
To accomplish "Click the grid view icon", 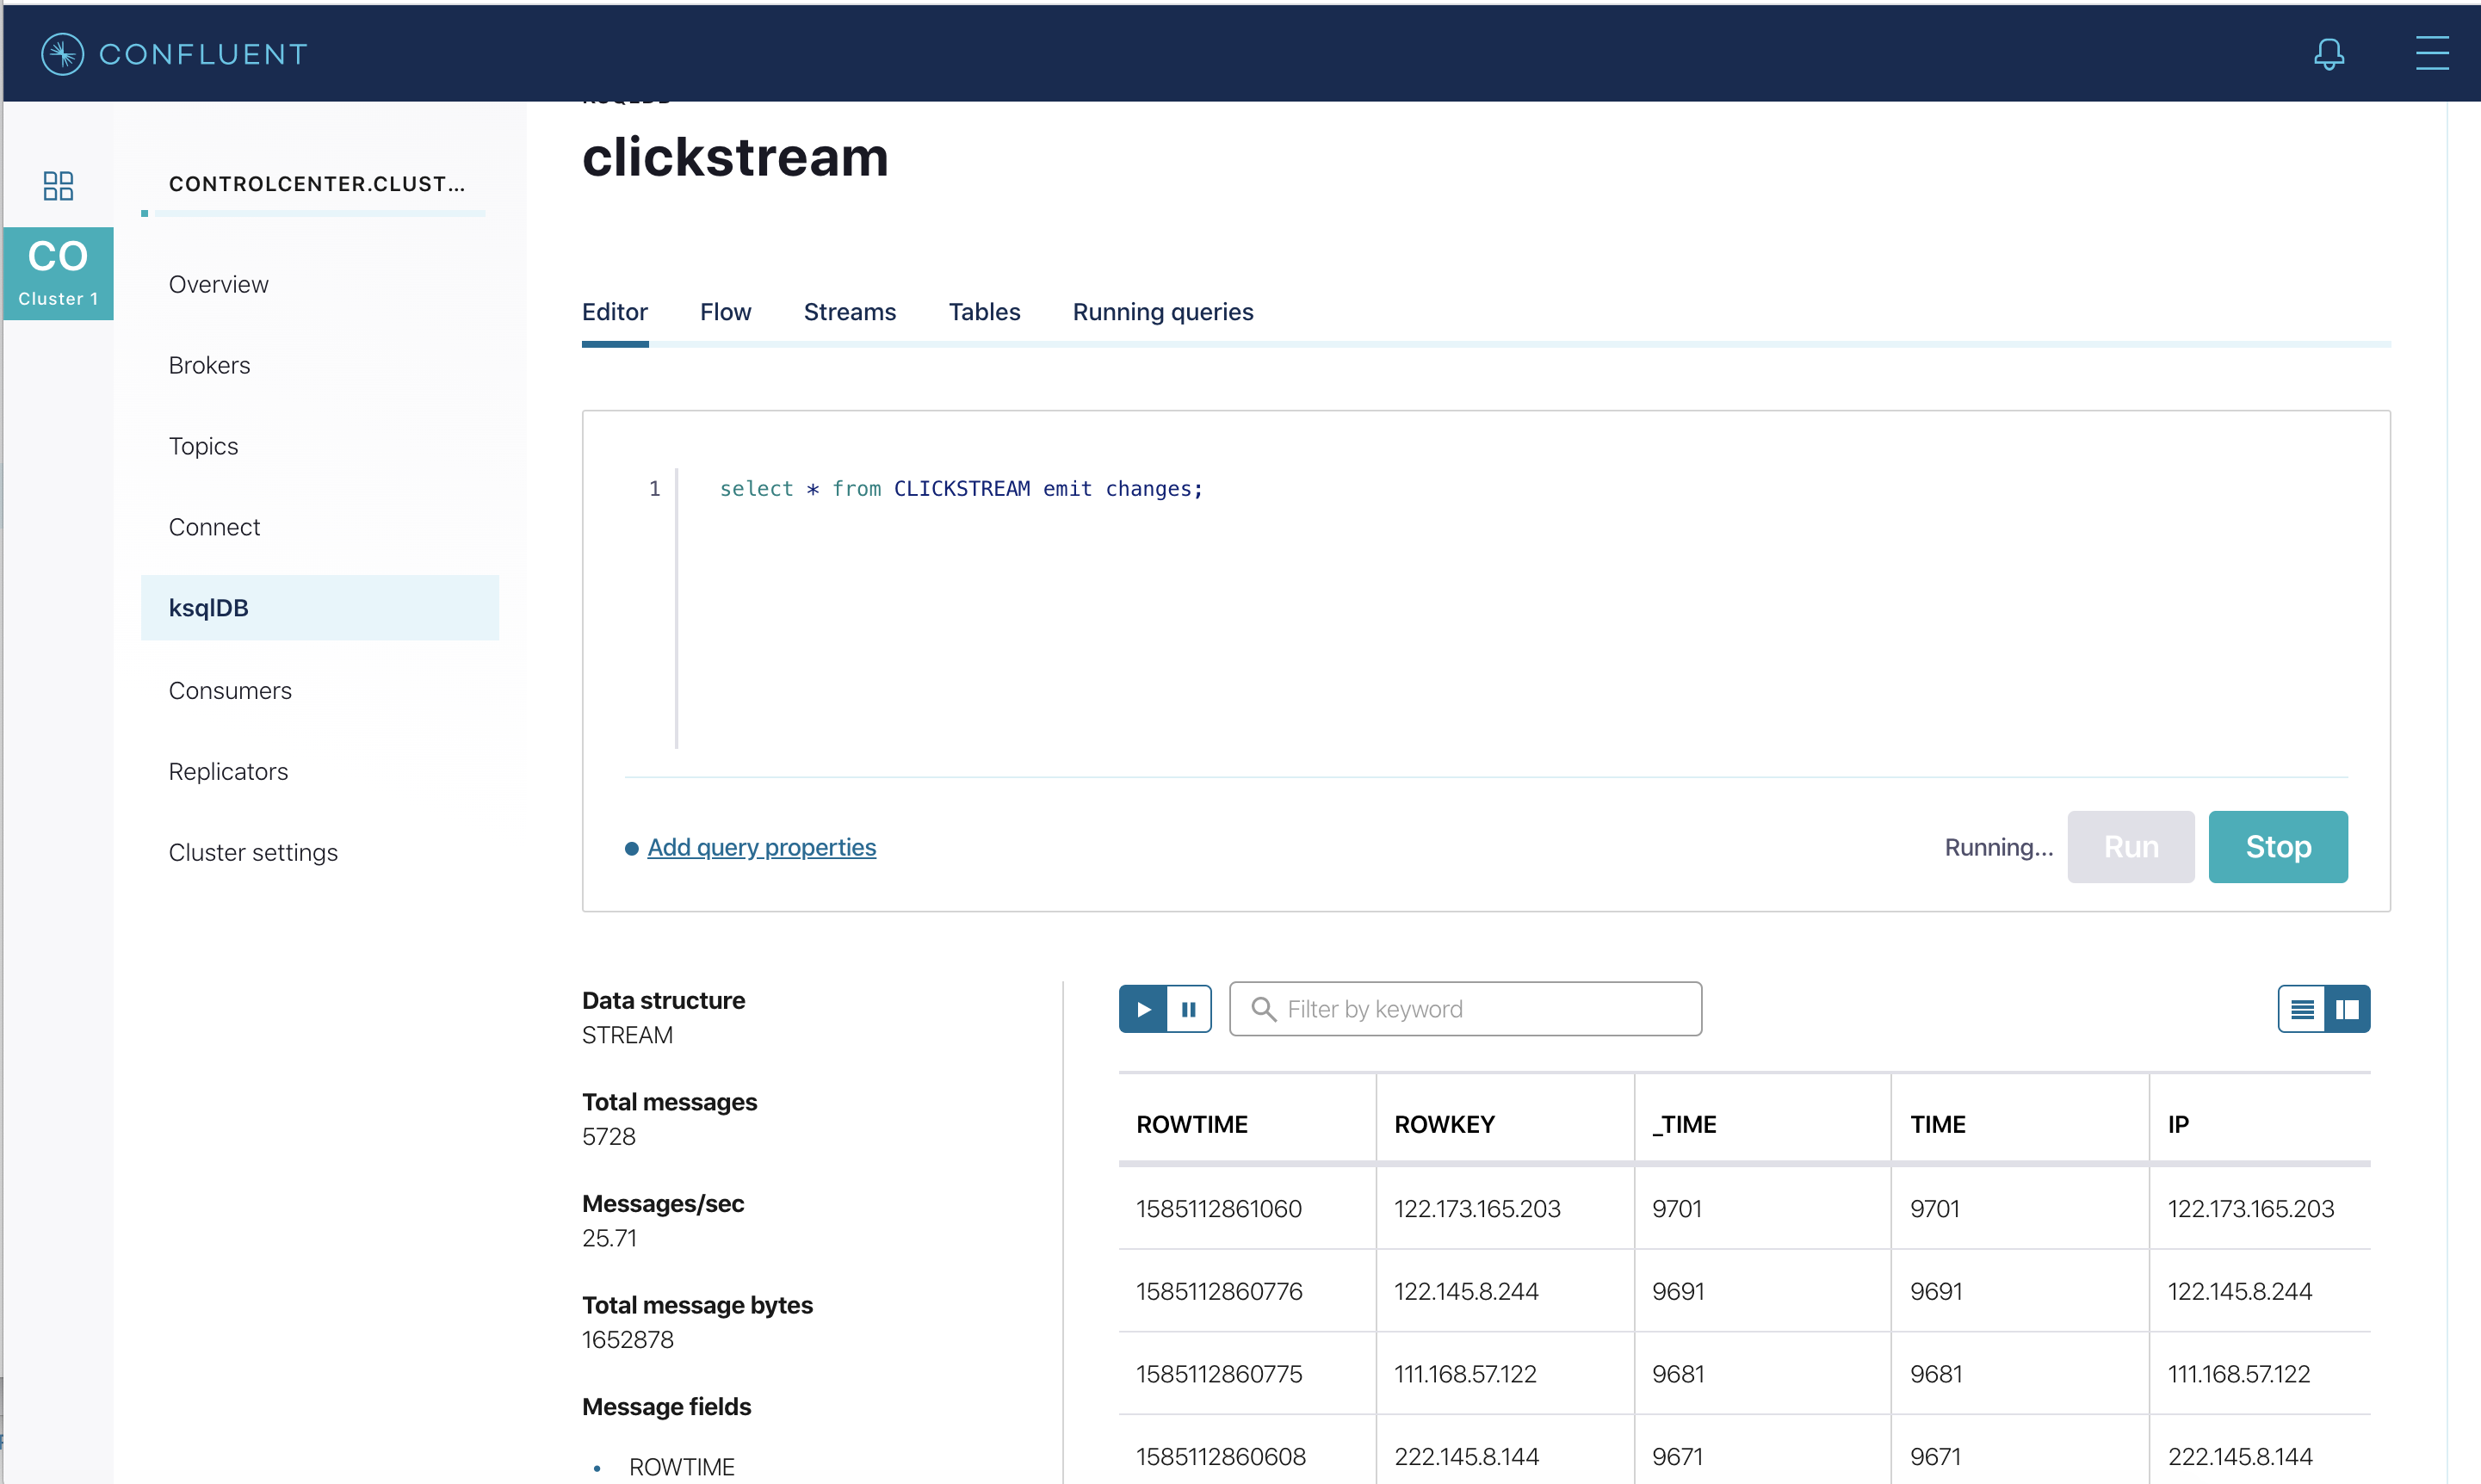I will pyautogui.click(x=2345, y=1009).
